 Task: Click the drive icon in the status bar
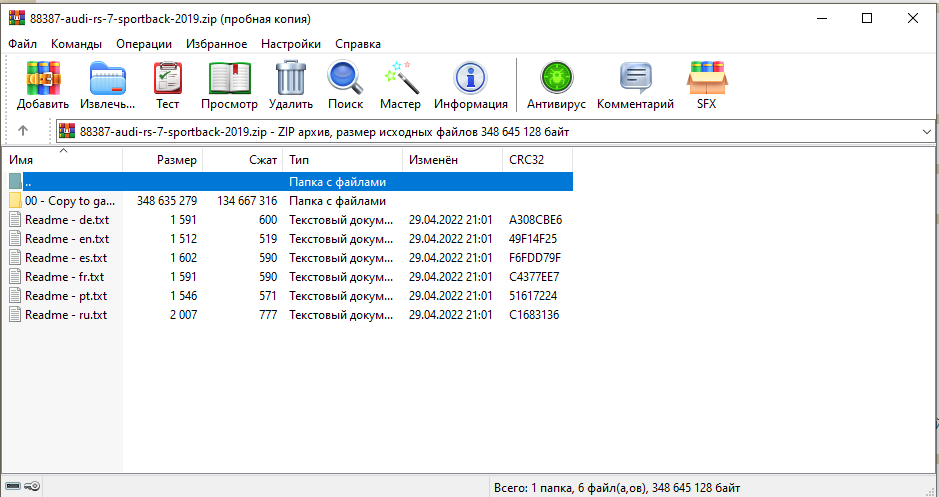[13, 486]
